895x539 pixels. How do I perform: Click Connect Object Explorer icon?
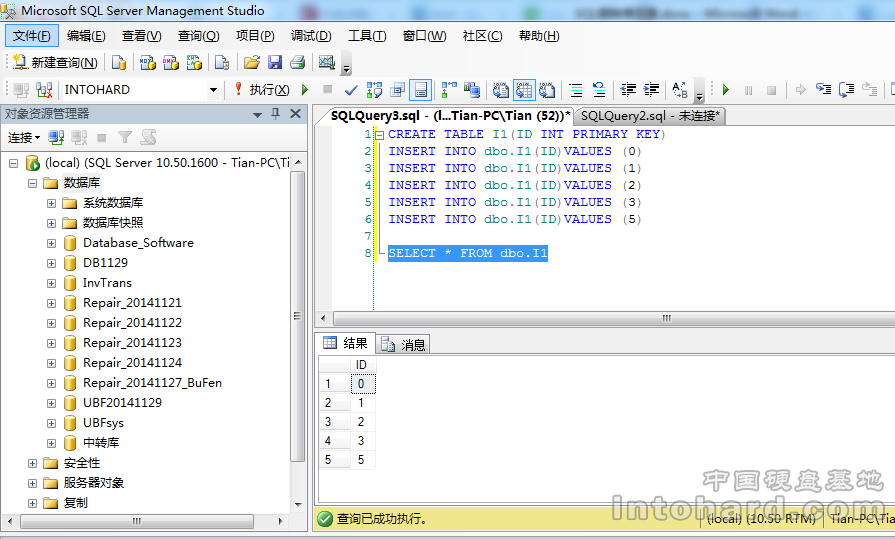click(x=57, y=137)
